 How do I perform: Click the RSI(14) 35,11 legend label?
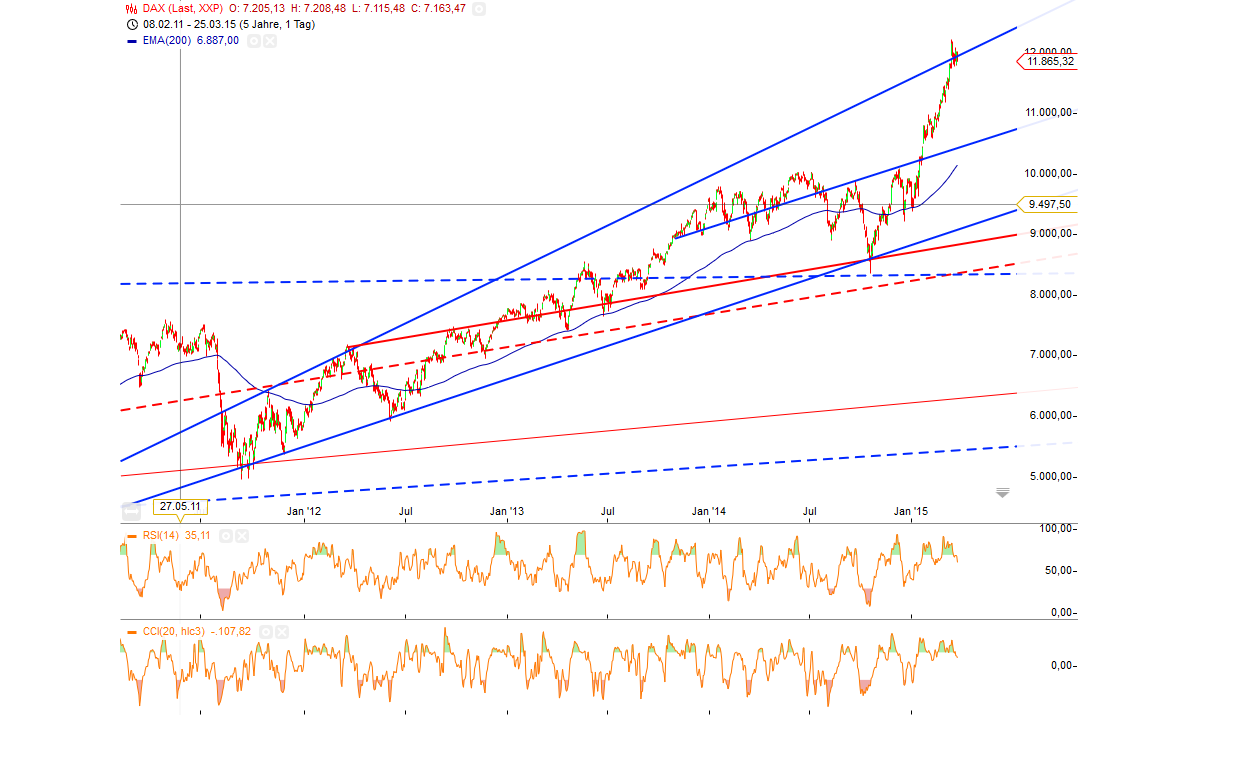tap(175, 536)
